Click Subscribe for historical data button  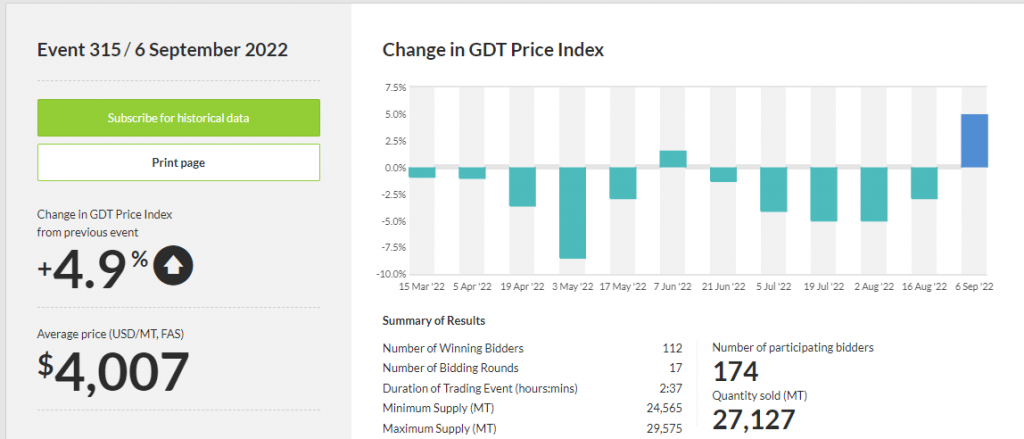tap(178, 118)
